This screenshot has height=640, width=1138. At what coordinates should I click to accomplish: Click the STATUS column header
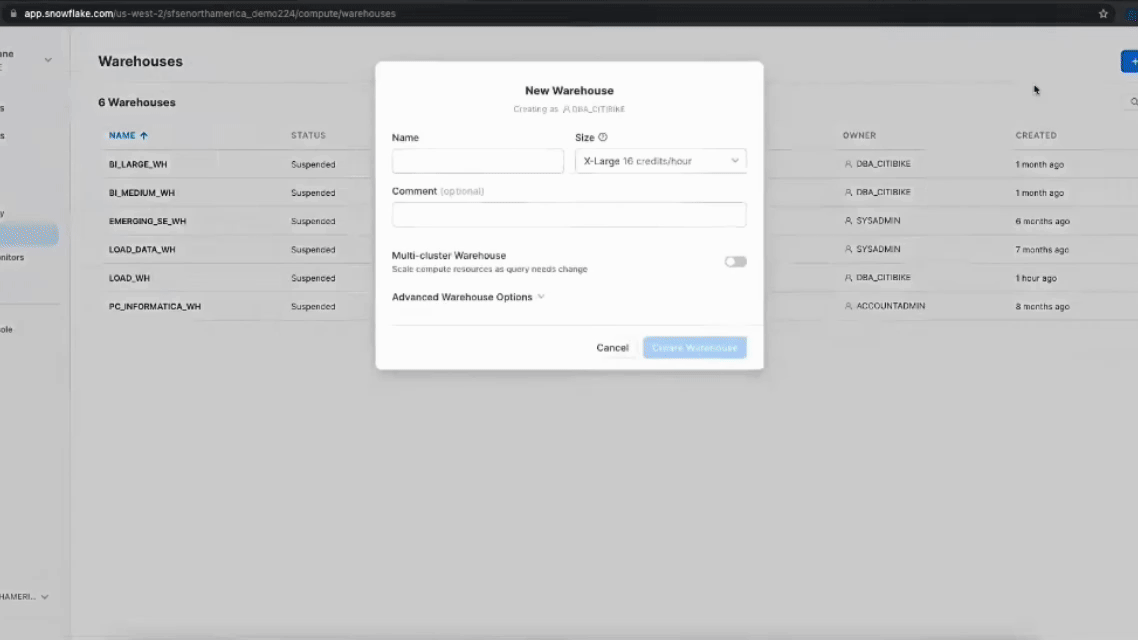pos(308,136)
